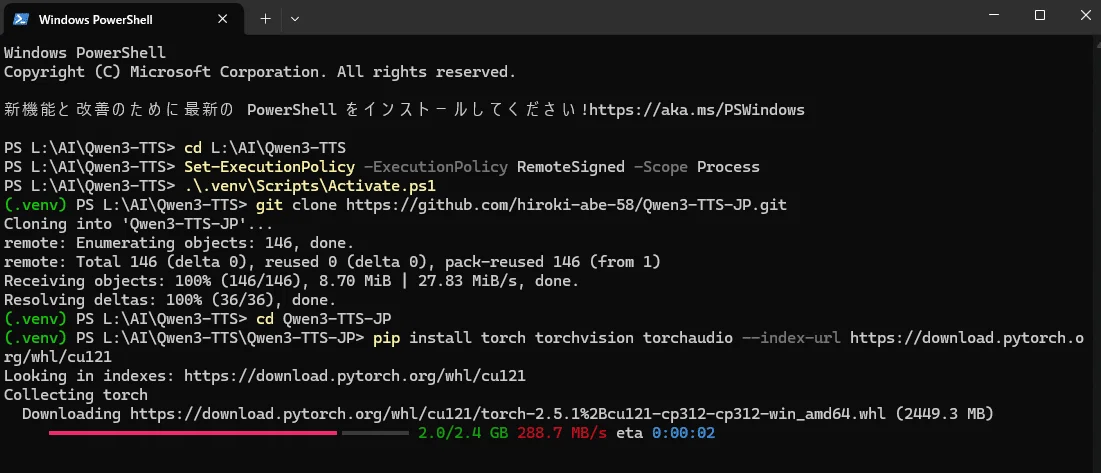Click the pink pip download progress bar

click(x=192, y=433)
